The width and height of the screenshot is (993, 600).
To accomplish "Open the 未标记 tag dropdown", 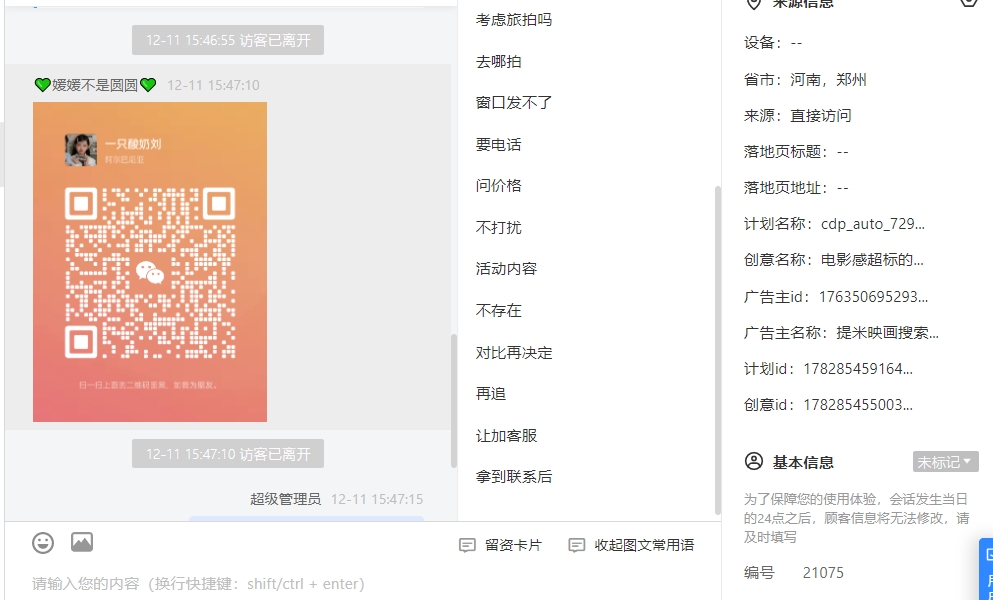I will (946, 462).
